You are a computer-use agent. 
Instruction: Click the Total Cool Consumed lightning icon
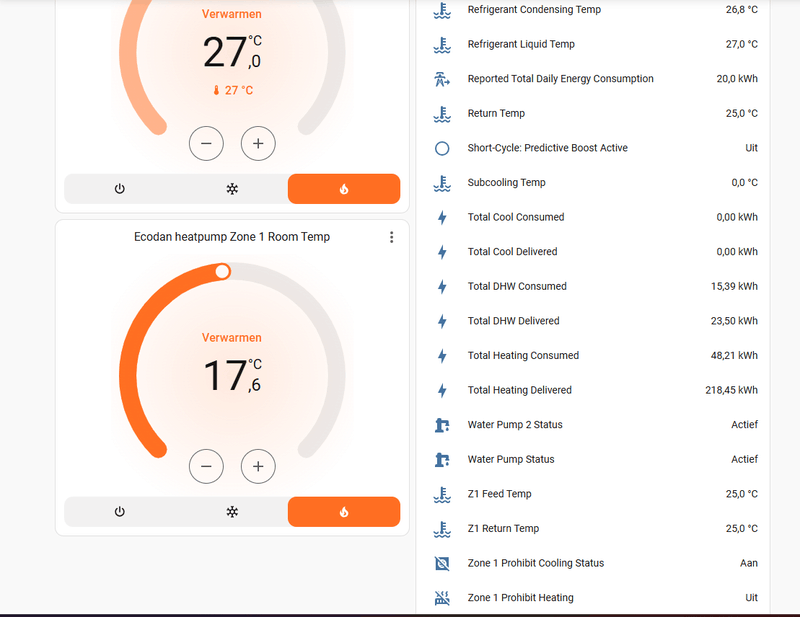[x=442, y=217]
